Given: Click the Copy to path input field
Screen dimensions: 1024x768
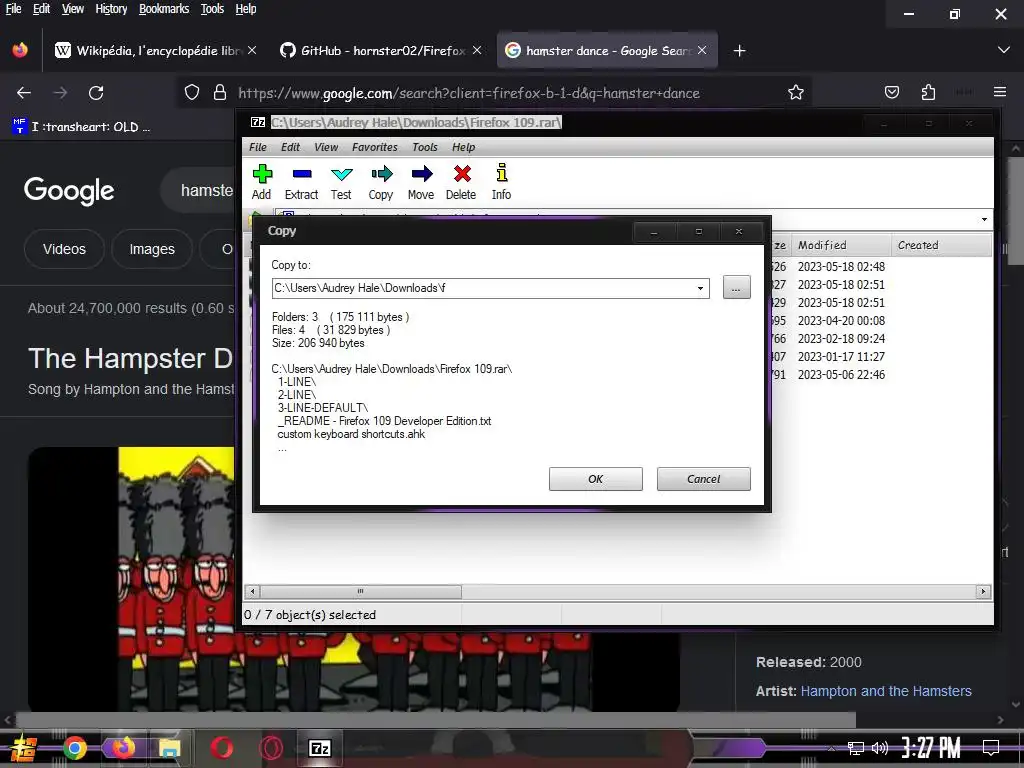Looking at the screenshot, I should tap(483, 288).
